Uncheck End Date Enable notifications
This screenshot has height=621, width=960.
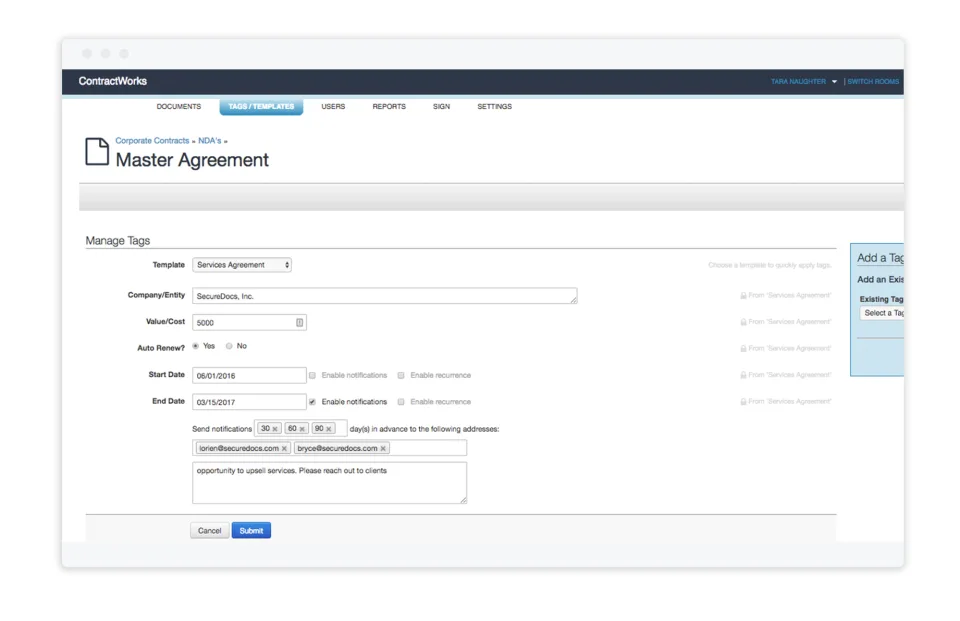pyautogui.click(x=312, y=402)
